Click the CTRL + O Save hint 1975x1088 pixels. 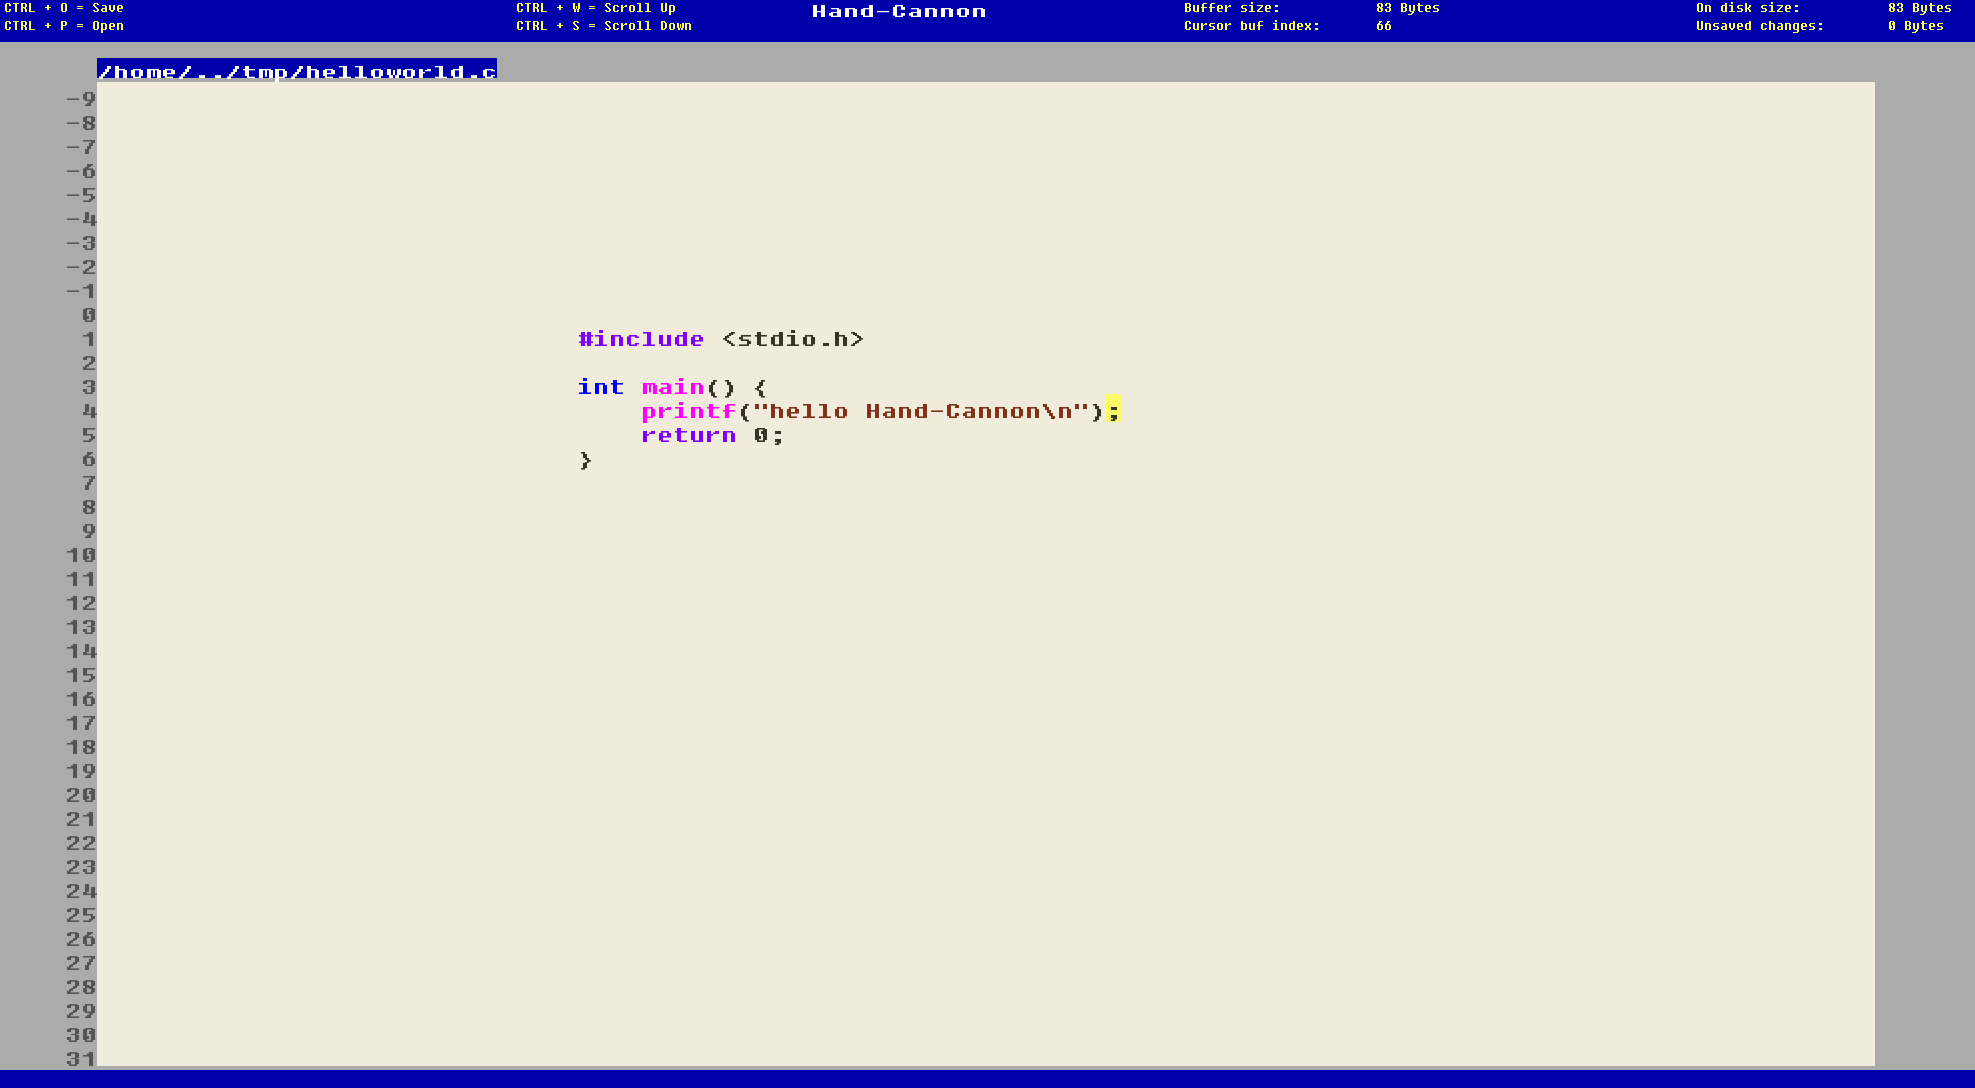(64, 8)
